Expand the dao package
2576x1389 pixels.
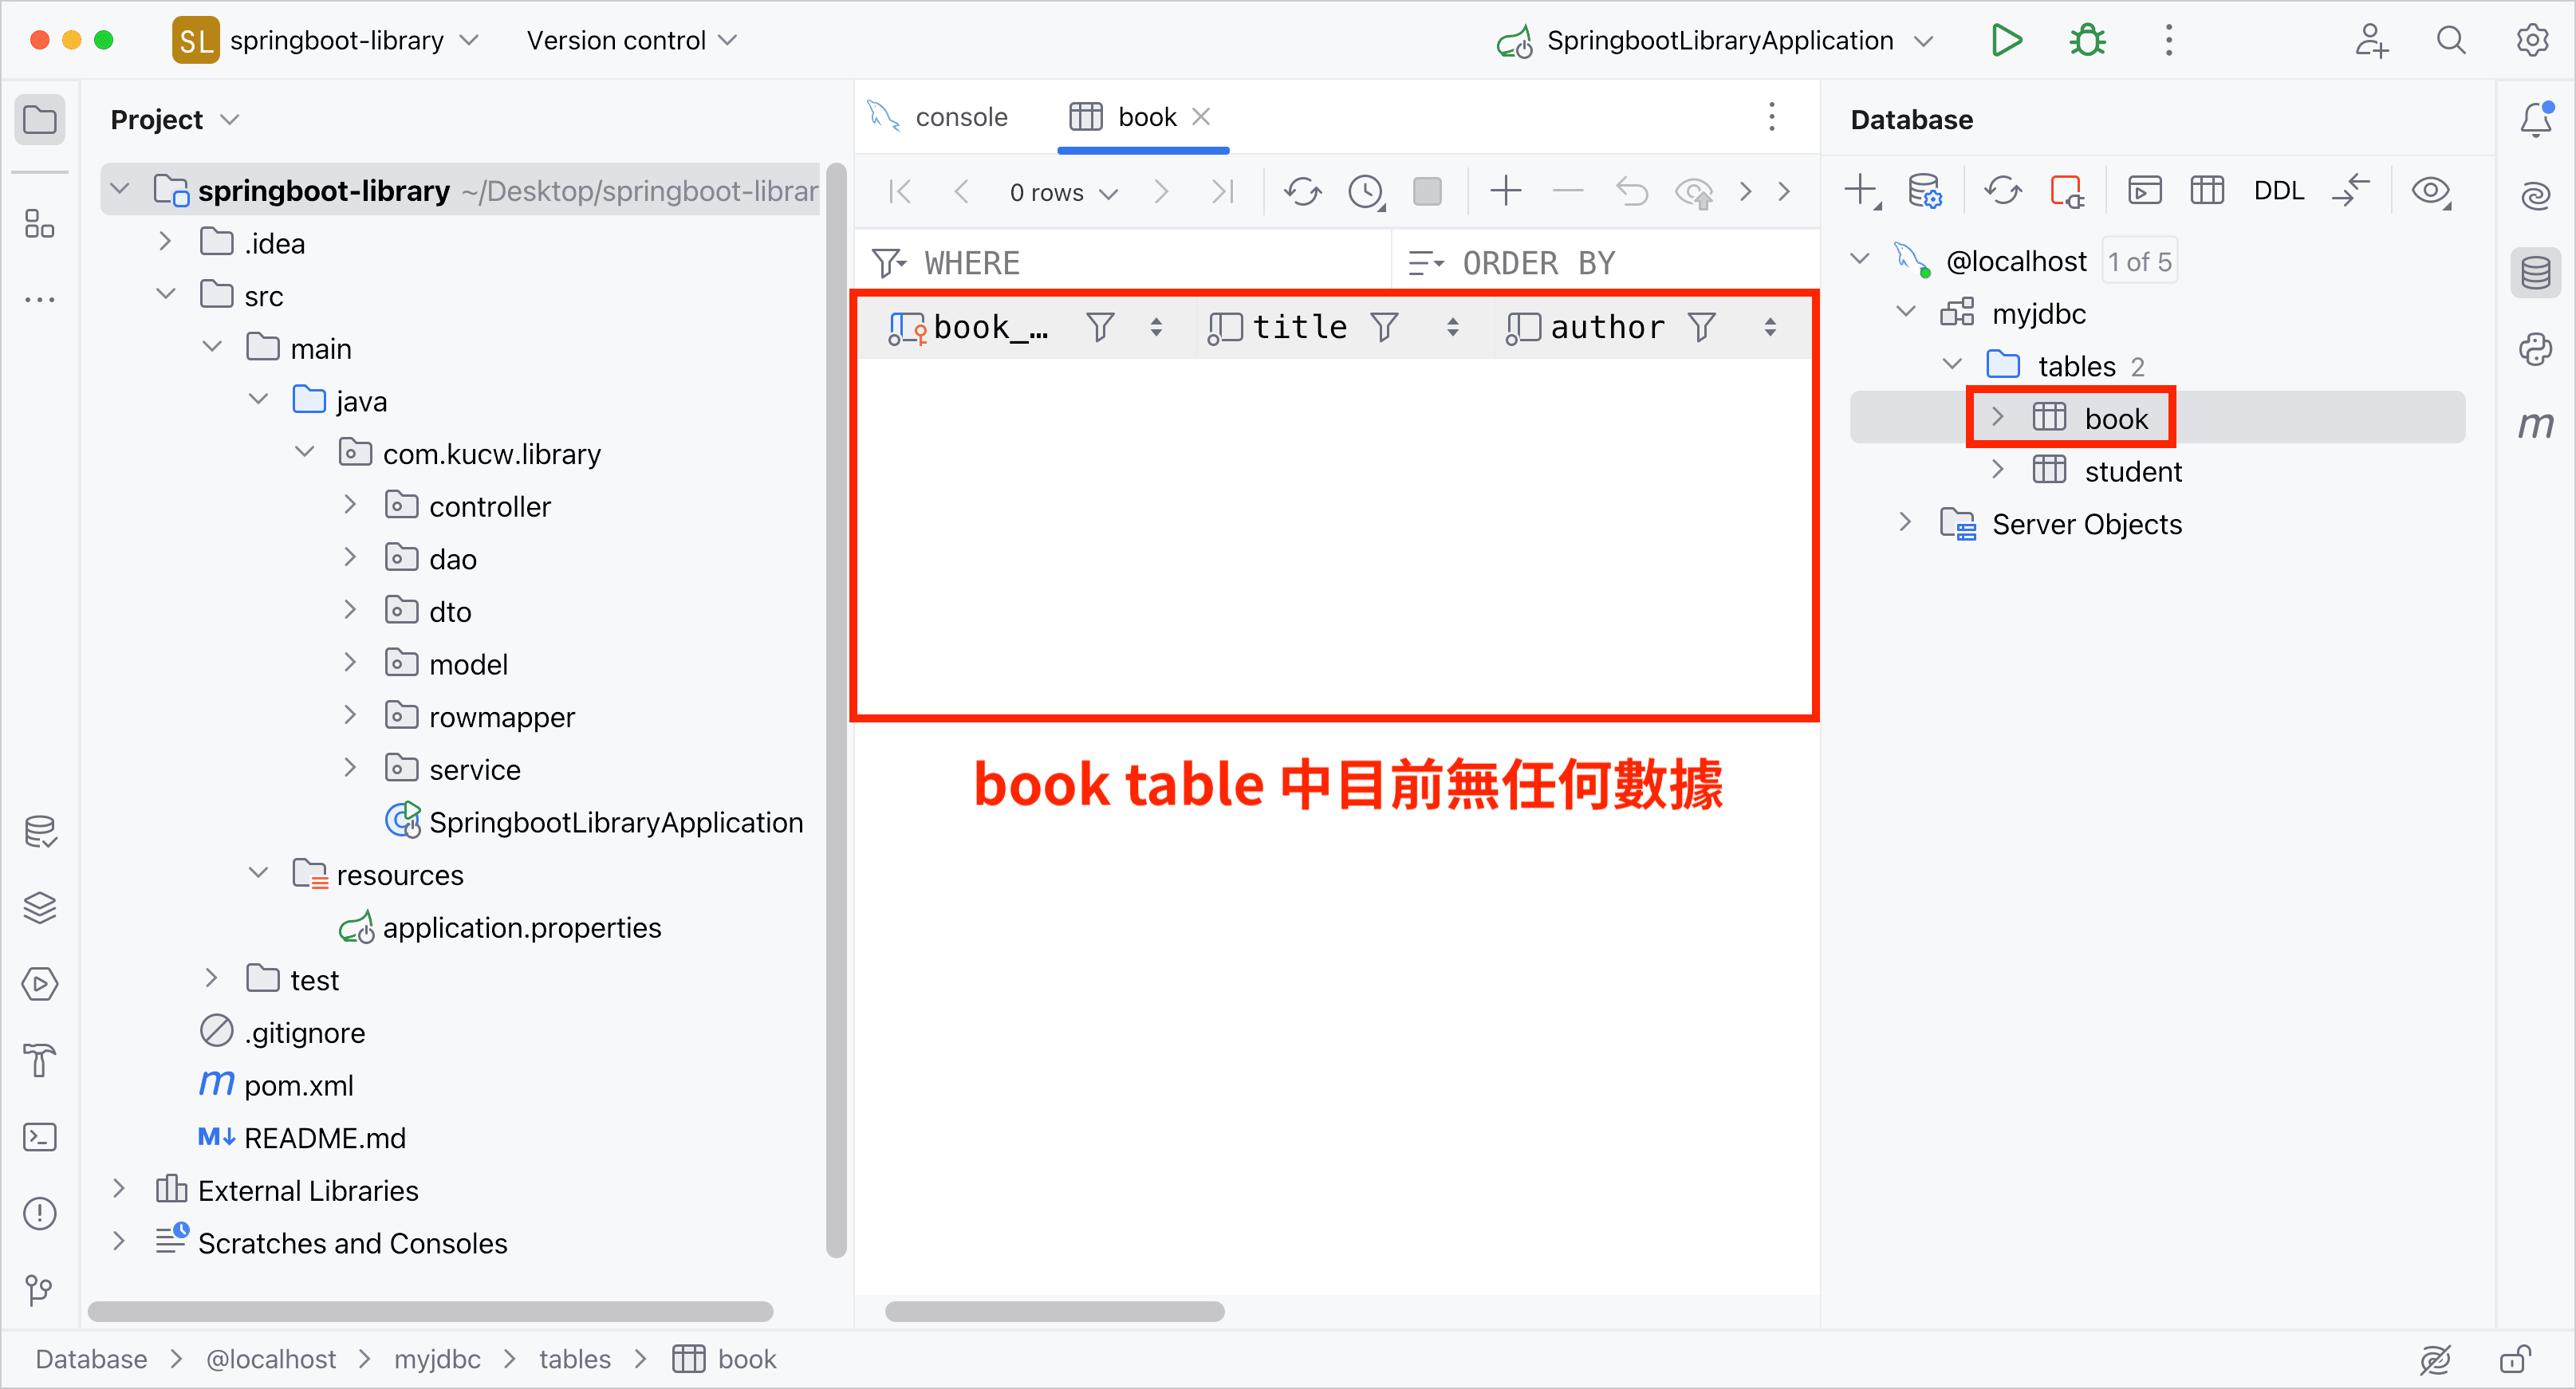(350, 558)
